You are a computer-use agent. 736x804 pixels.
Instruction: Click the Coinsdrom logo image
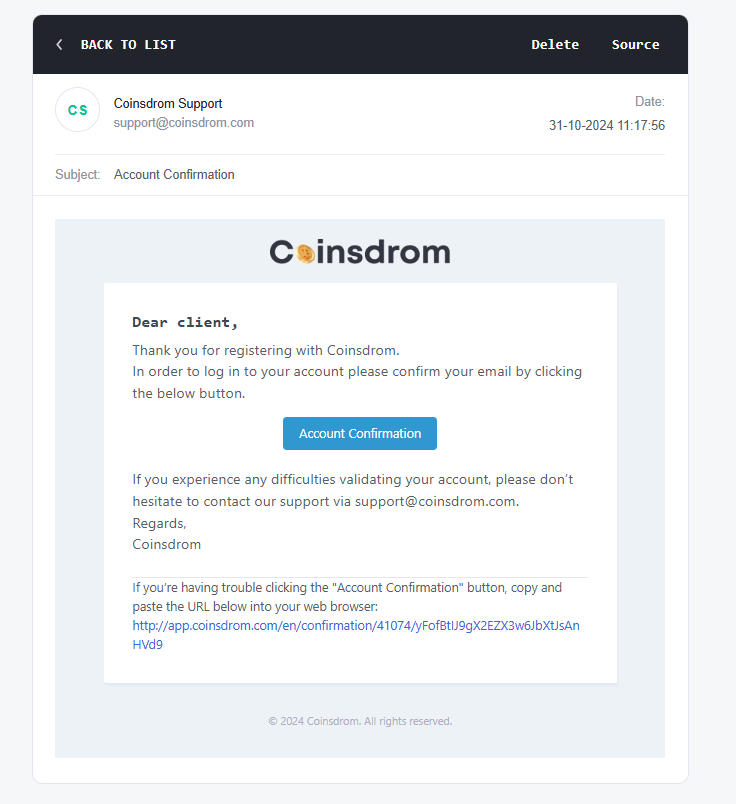(360, 252)
